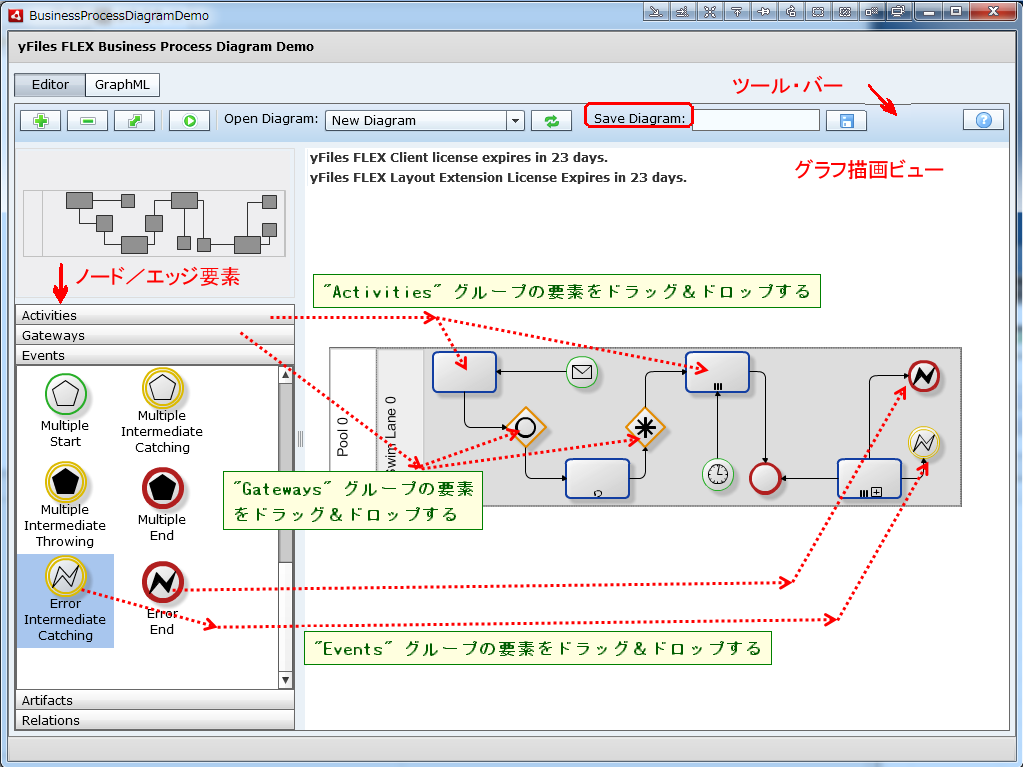Image resolution: width=1023 pixels, height=767 pixels.
Task: Switch to the GraphML tab
Action: [x=122, y=85]
